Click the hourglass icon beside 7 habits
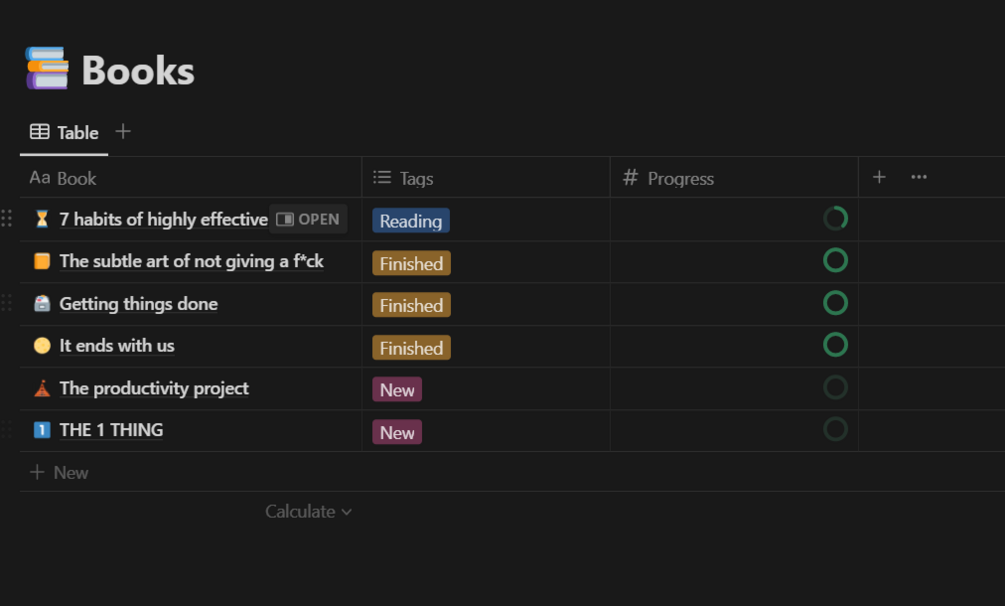Viewport: 1005px width, 606px height. coord(42,219)
